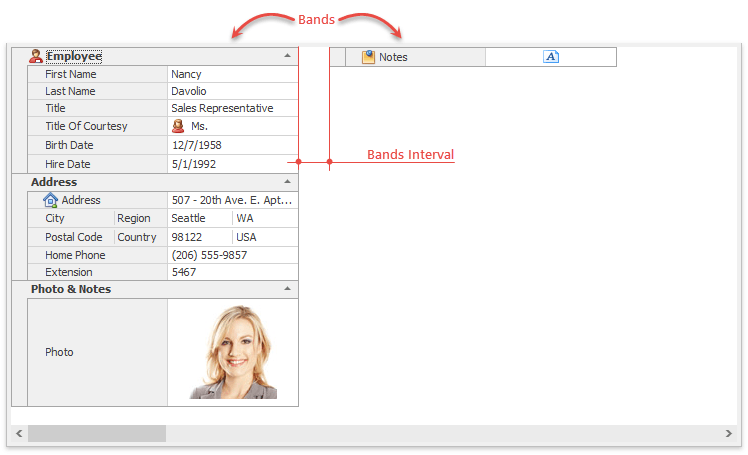The width and height of the screenshot is (748, 455).
Task: Click the scrollbar right arrow
Action: tap(728, 434)
